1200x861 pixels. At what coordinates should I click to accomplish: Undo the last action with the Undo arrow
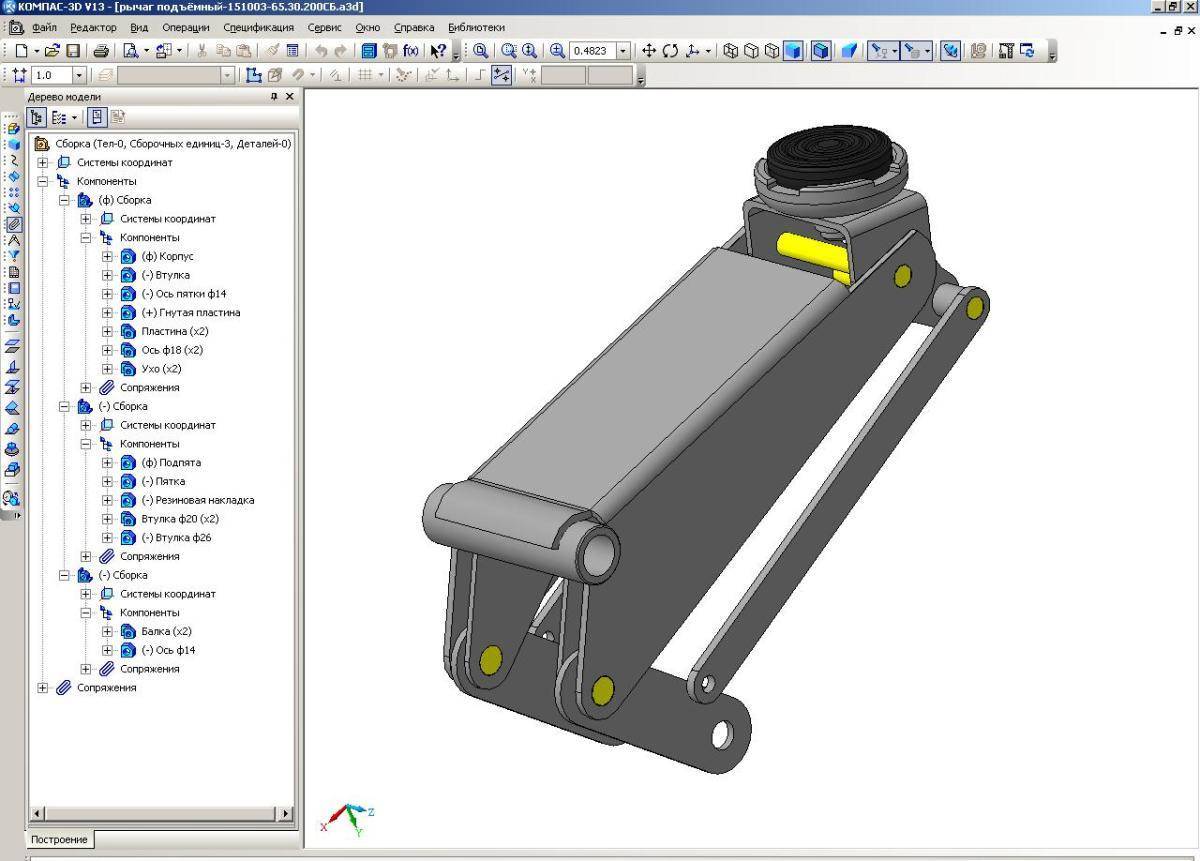pos(321,50)
